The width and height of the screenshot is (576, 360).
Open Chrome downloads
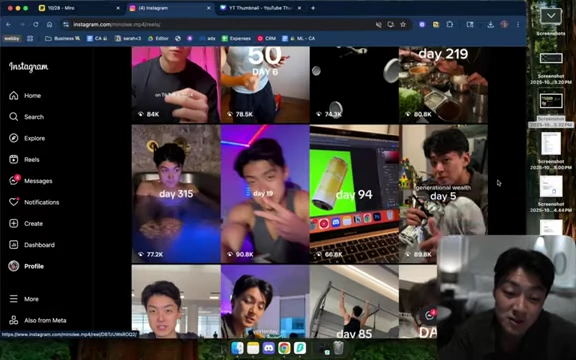490,25
